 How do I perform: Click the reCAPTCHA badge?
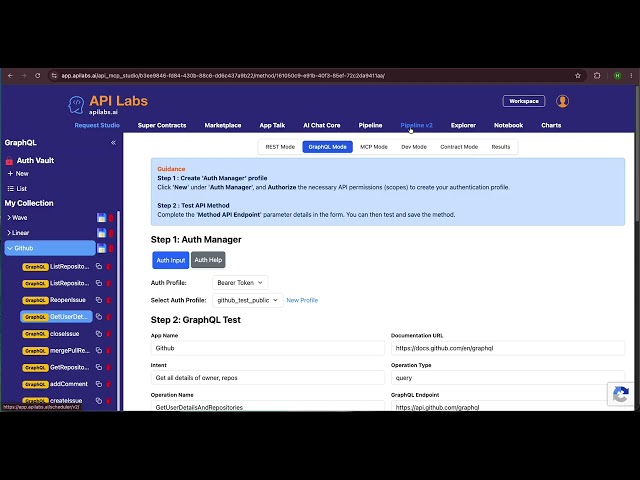(x=620, y=394)
